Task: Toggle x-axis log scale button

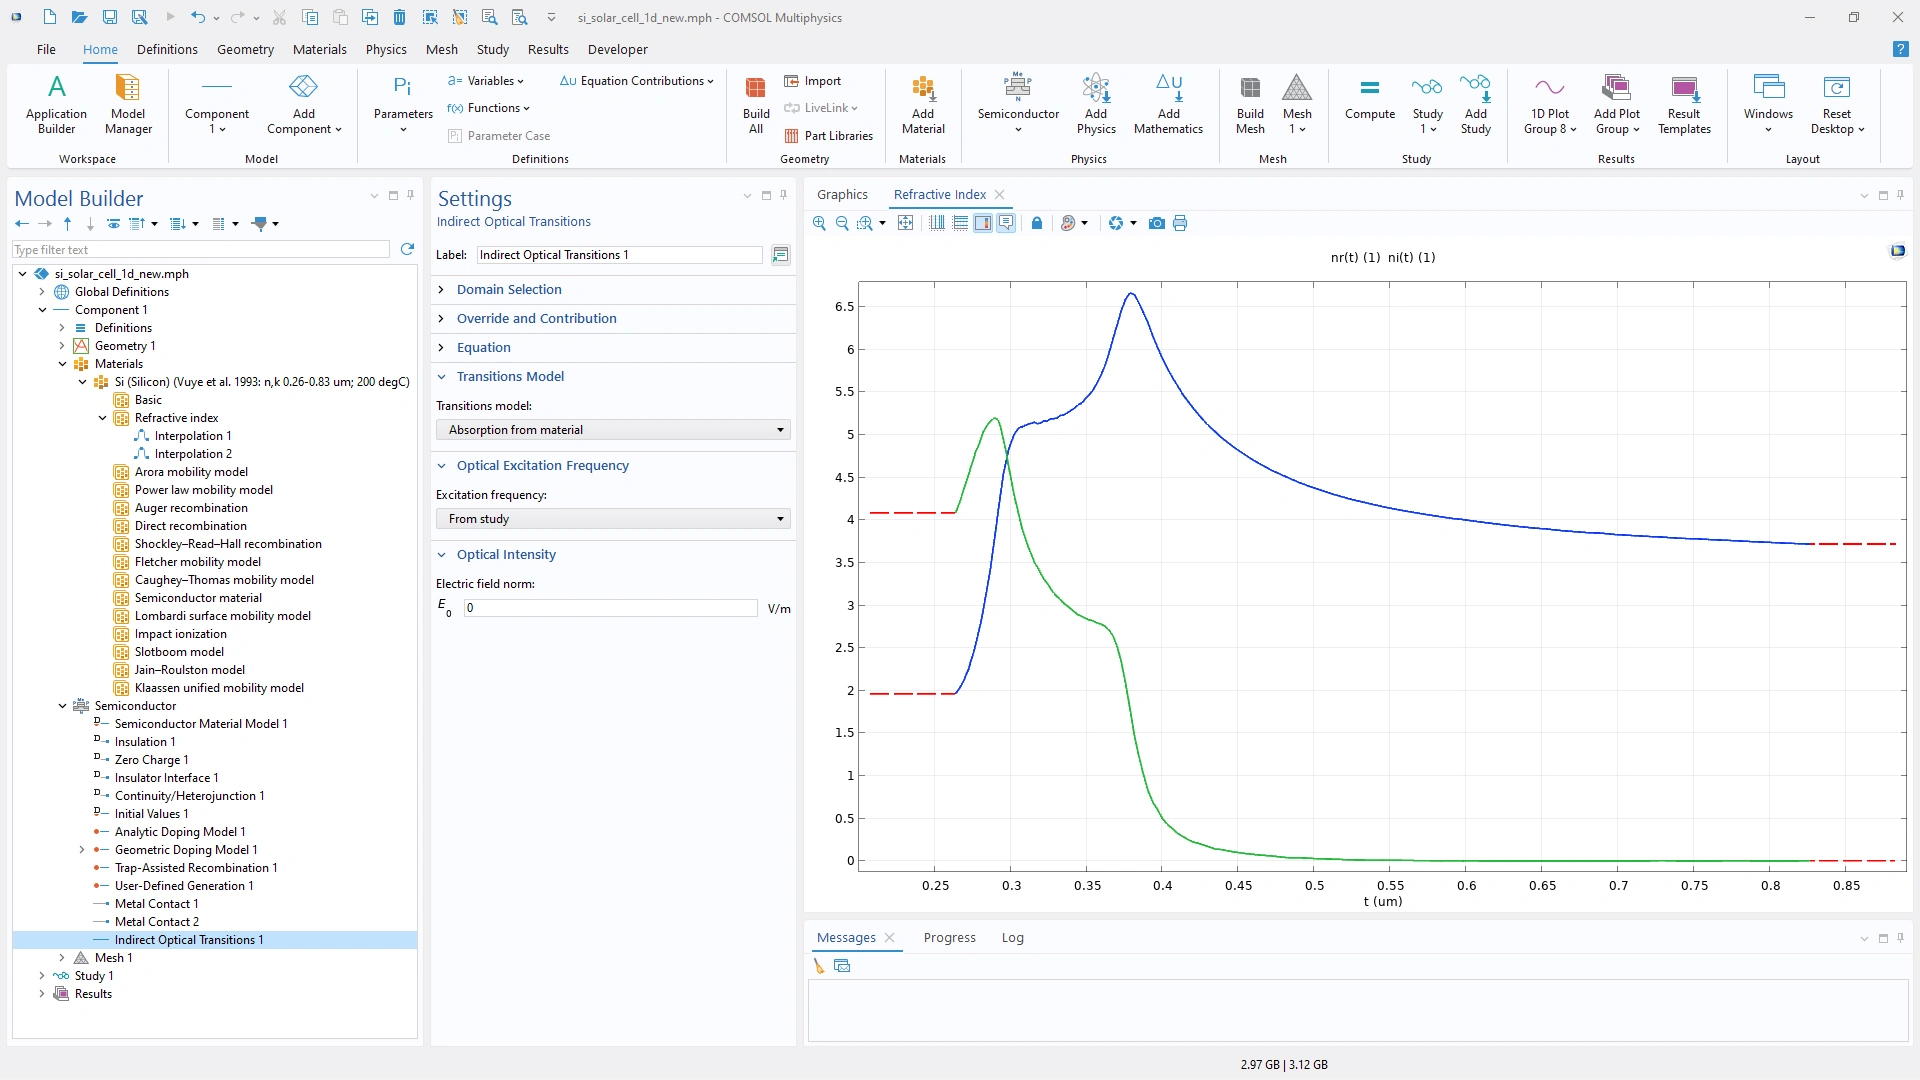Action: pyautogui.click(x=937, y=224)
